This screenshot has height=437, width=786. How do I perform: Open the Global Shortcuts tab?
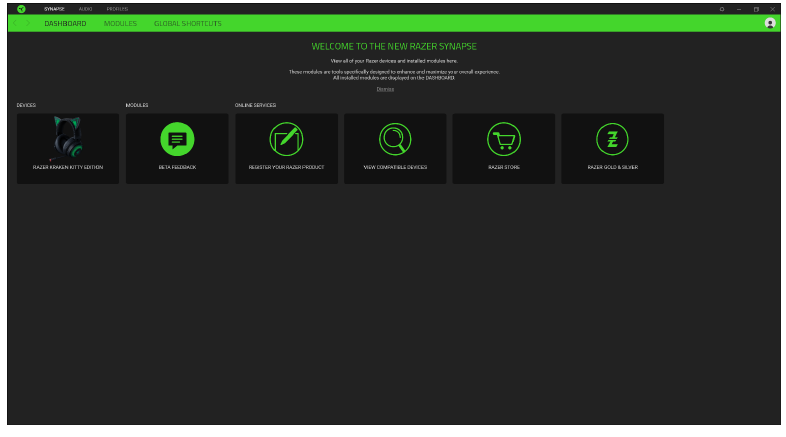coord(187,24)
